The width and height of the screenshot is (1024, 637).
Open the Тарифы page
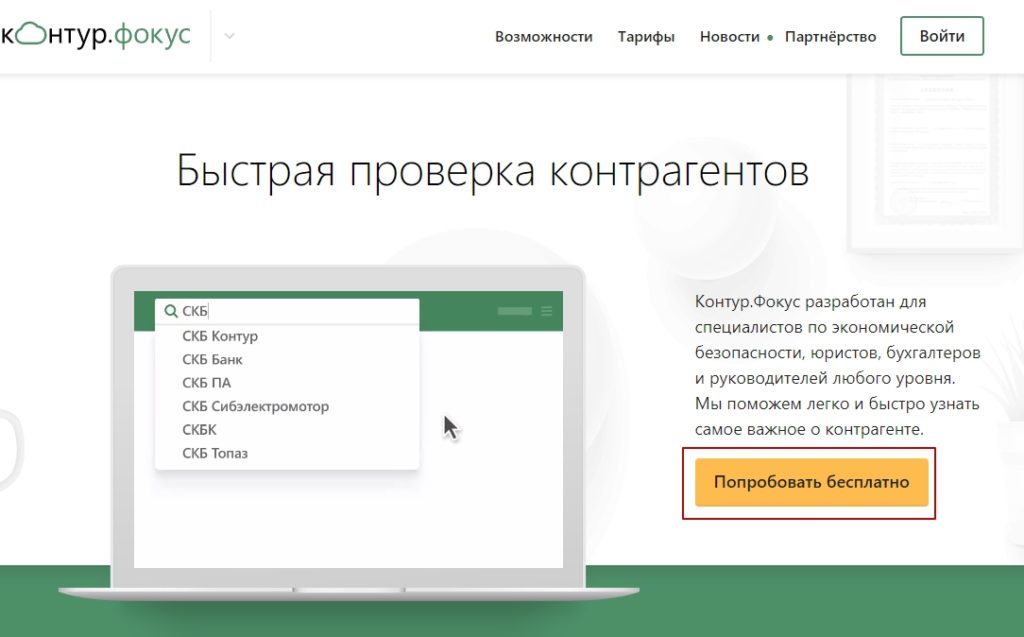click(646, 37)
